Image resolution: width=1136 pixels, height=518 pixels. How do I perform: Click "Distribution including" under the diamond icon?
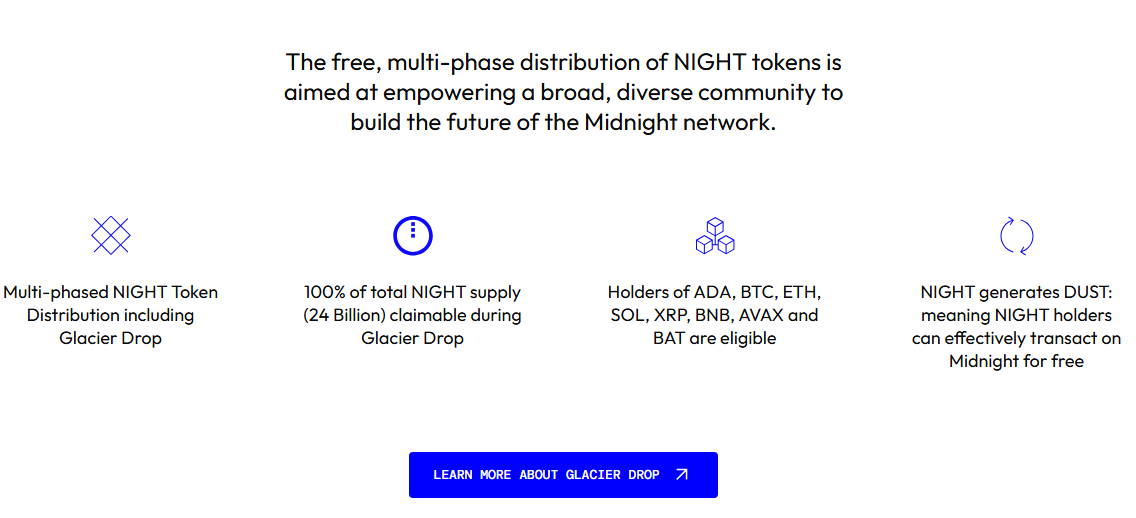(110, 315)
